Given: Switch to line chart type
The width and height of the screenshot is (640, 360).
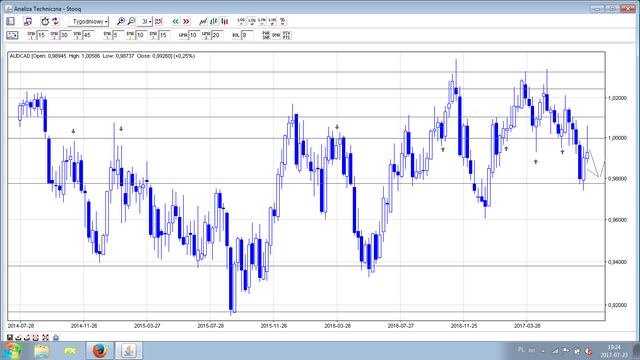Looking at the screenshot, I should (x=203, y=21).
